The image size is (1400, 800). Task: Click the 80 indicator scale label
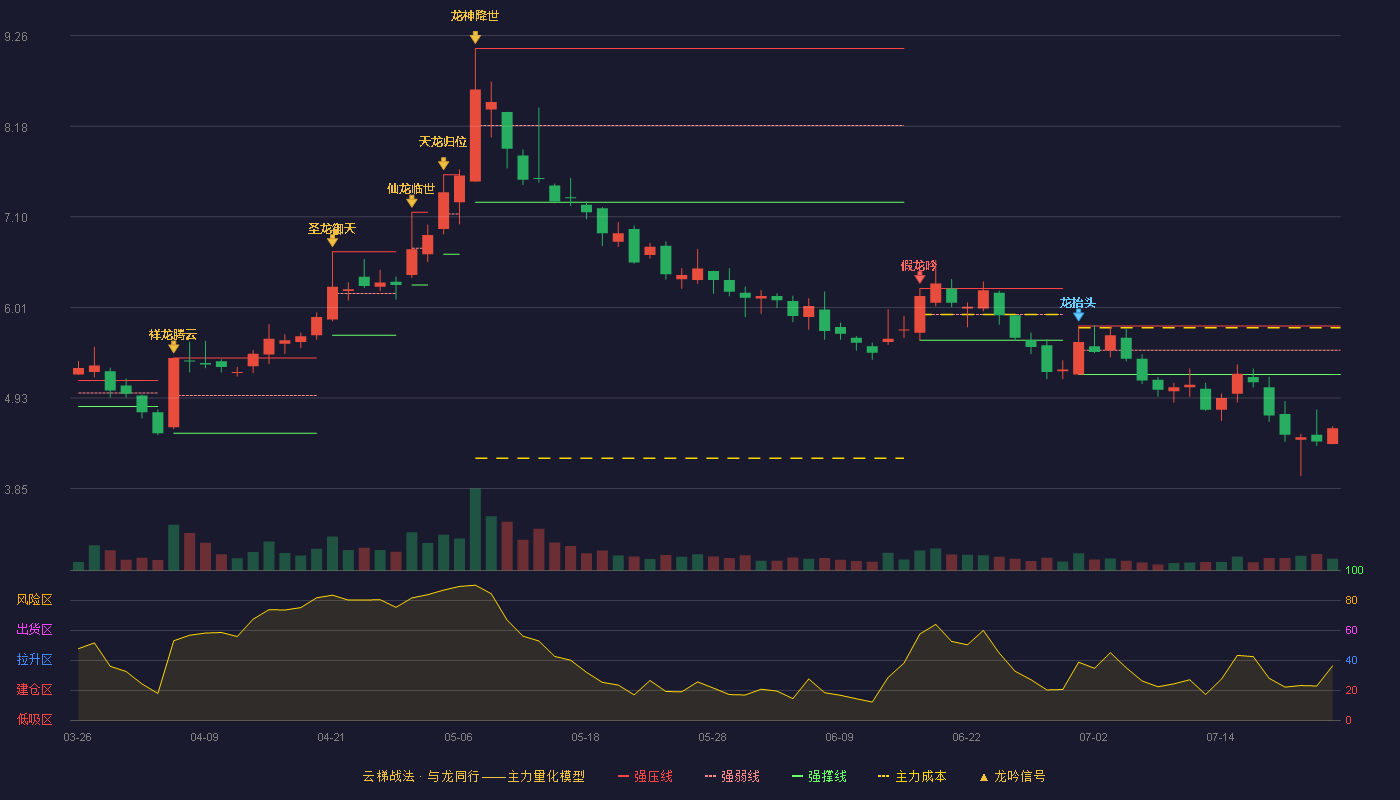coord(1351,601)
